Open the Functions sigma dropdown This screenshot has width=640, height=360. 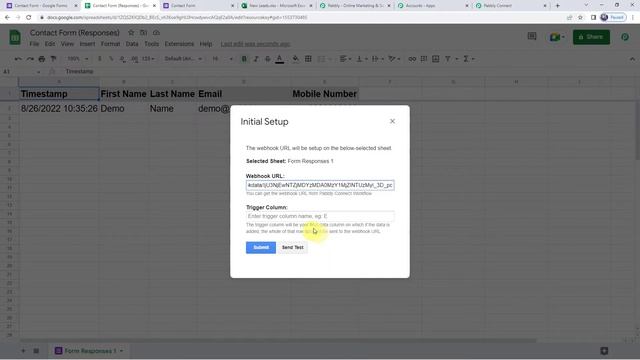tap(469, 59)
